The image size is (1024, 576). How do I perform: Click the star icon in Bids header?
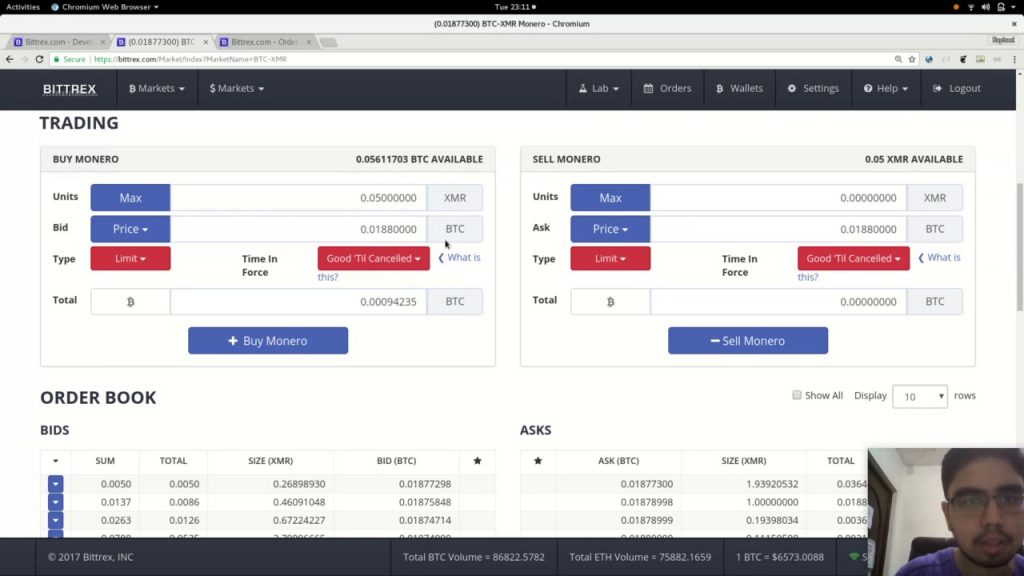[477, 460]
